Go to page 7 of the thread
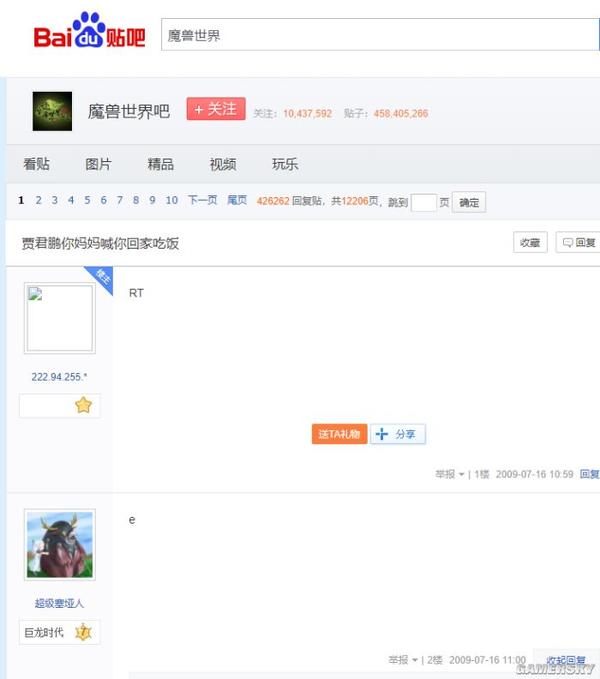 [119, 200]
